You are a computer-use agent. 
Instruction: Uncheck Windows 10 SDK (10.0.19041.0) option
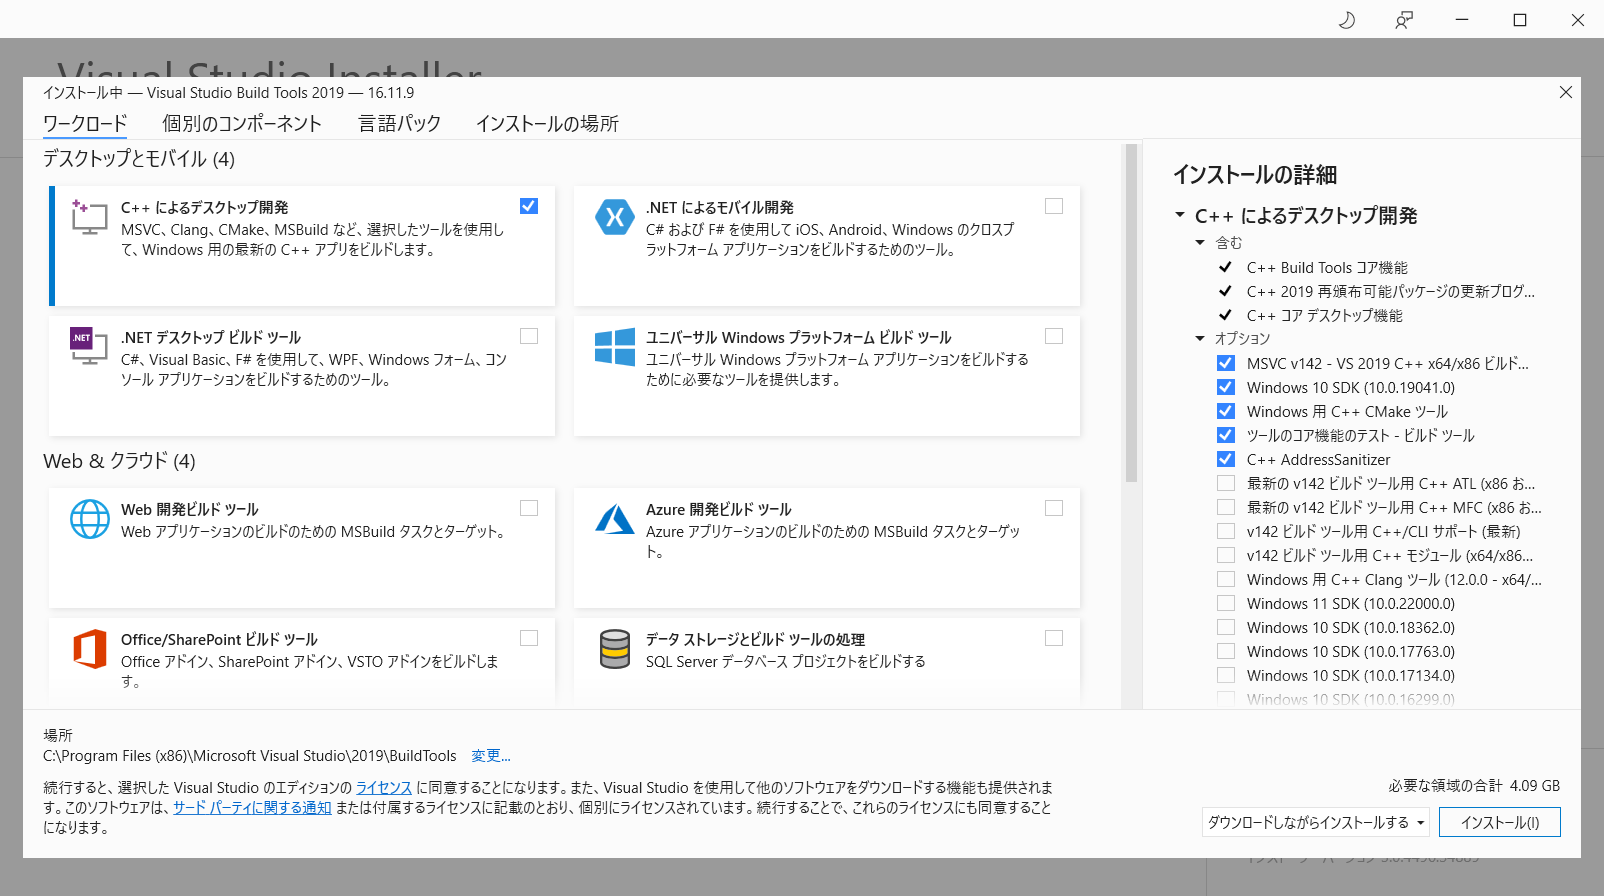pos(1226,387)
